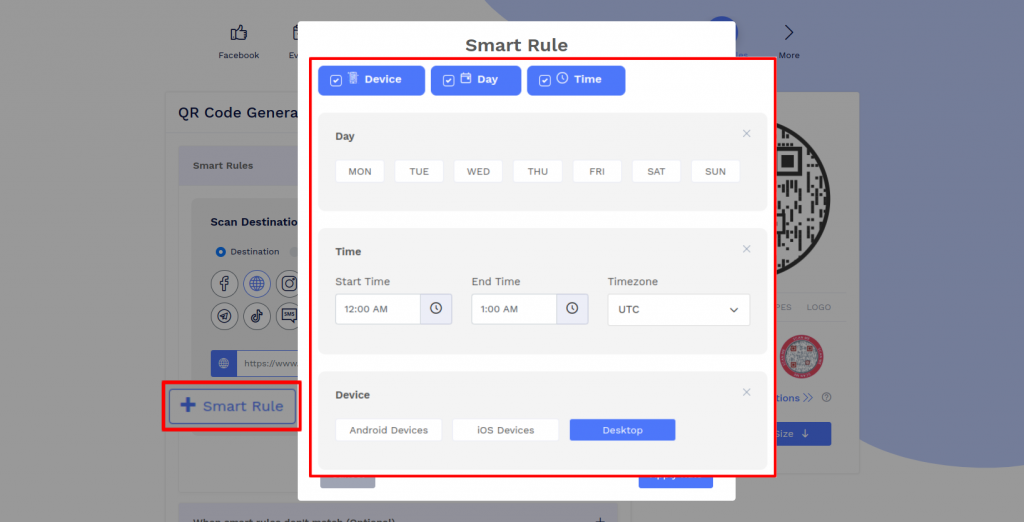
Task: Choose iOS Devices option
Action: pyautogui.click(x=505, y=430)
